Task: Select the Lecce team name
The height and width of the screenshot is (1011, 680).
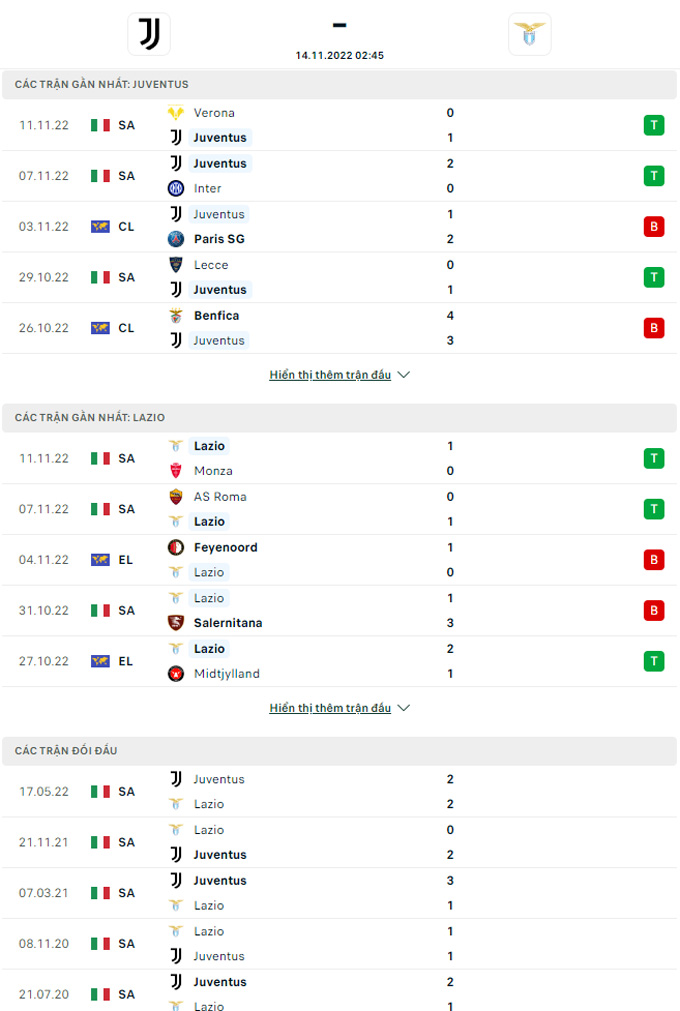Action: 211,265
